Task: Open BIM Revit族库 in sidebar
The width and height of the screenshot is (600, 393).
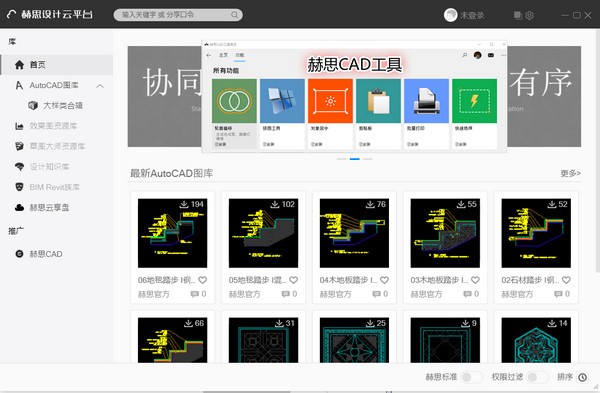Action: tap(54, 187)
